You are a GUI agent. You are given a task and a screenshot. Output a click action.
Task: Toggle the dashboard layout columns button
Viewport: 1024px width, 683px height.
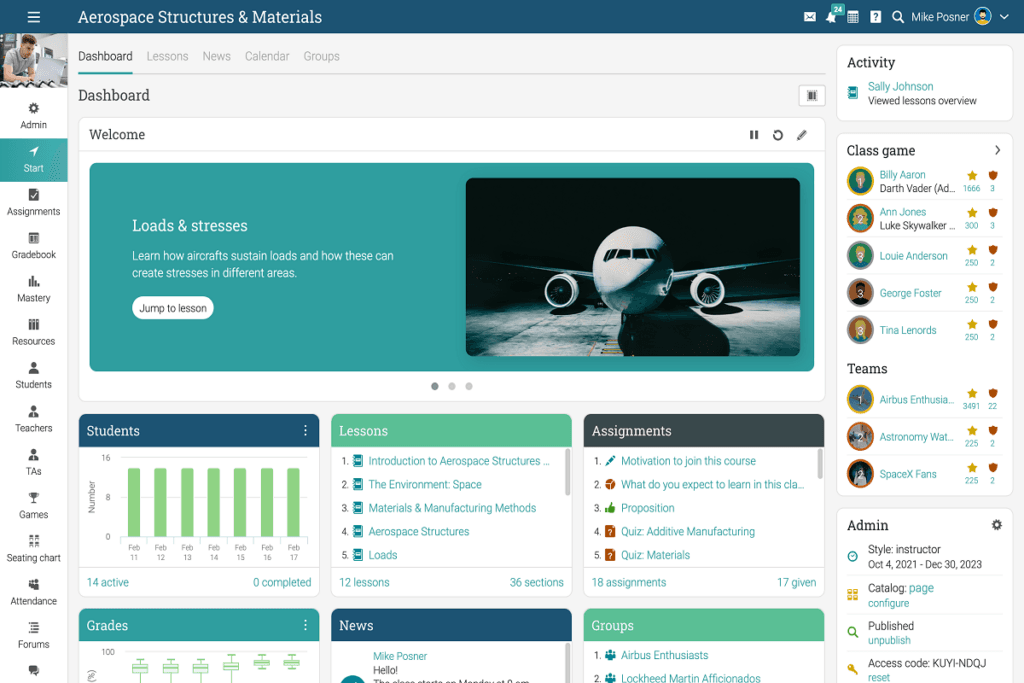pos(811,96)
